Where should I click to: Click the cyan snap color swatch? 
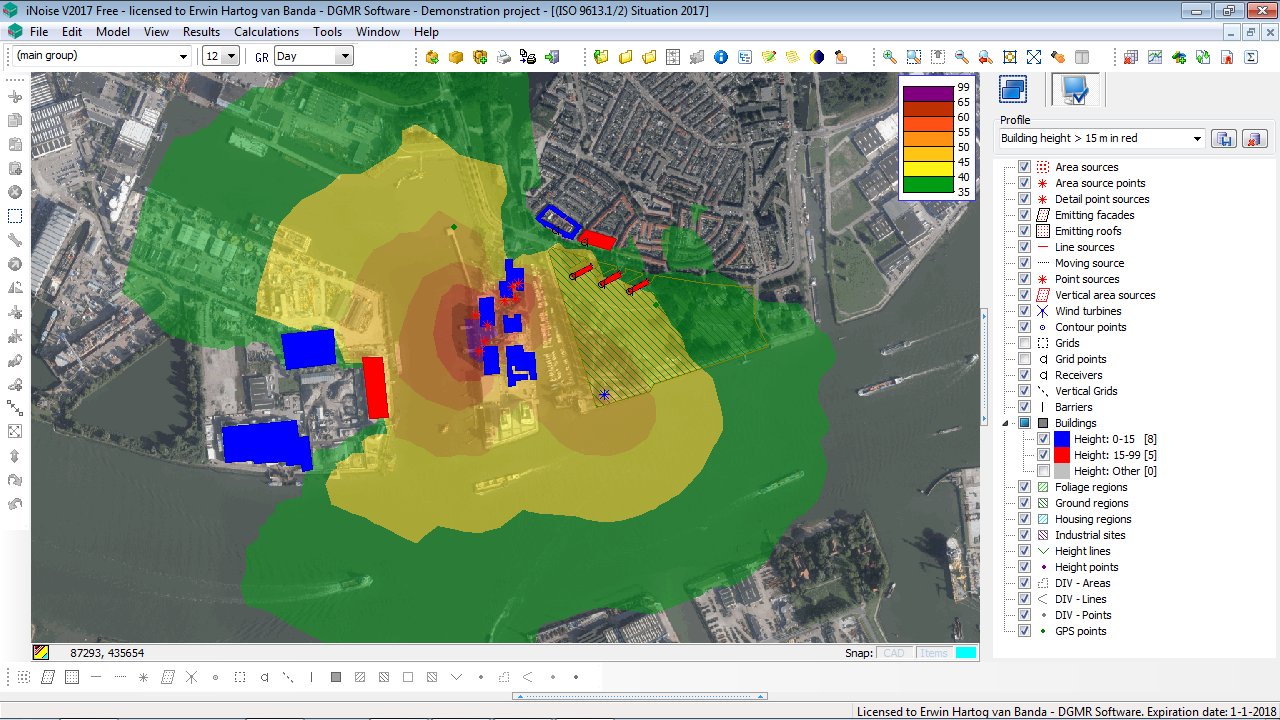pyautogui.click(x=965, y=653)
